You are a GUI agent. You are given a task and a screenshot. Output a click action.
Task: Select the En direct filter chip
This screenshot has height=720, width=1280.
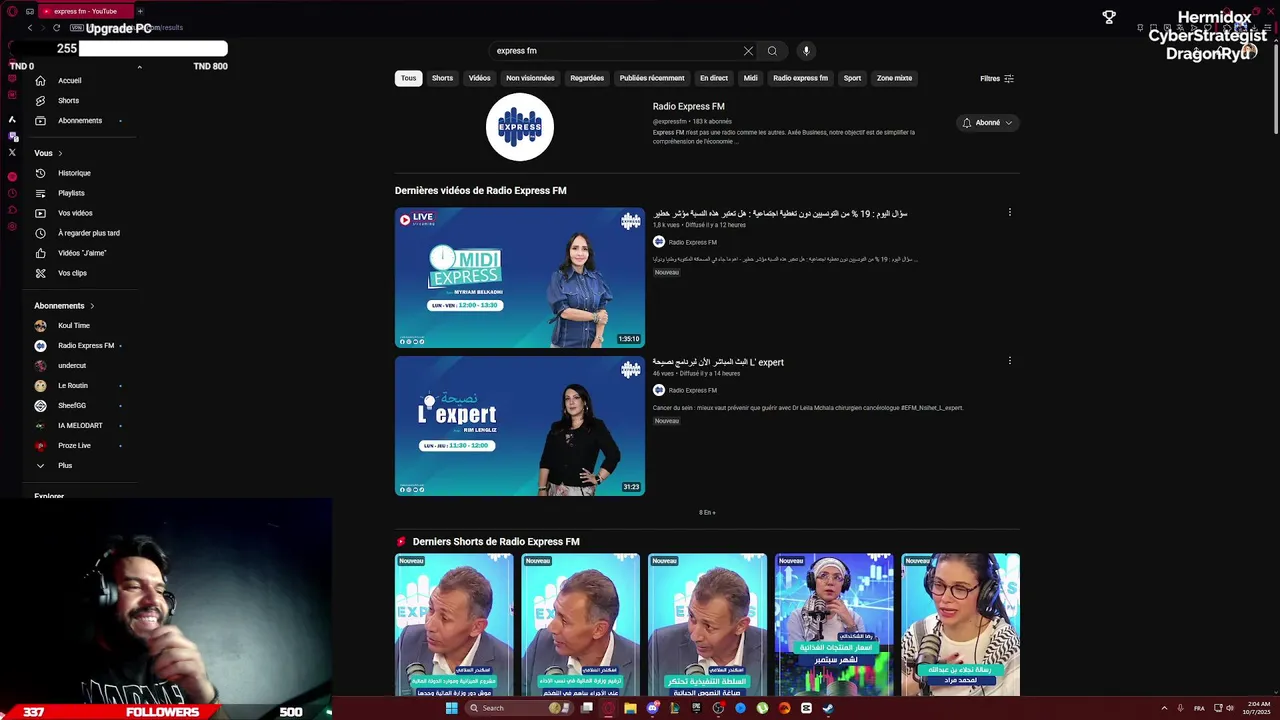point(714,78)
